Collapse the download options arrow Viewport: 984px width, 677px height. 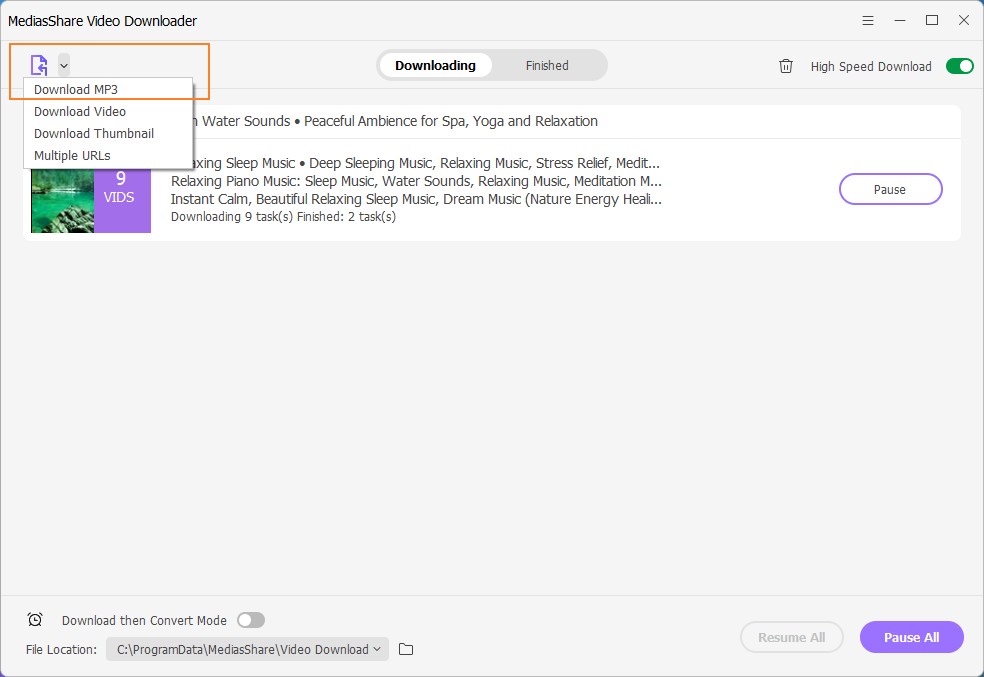64,66
